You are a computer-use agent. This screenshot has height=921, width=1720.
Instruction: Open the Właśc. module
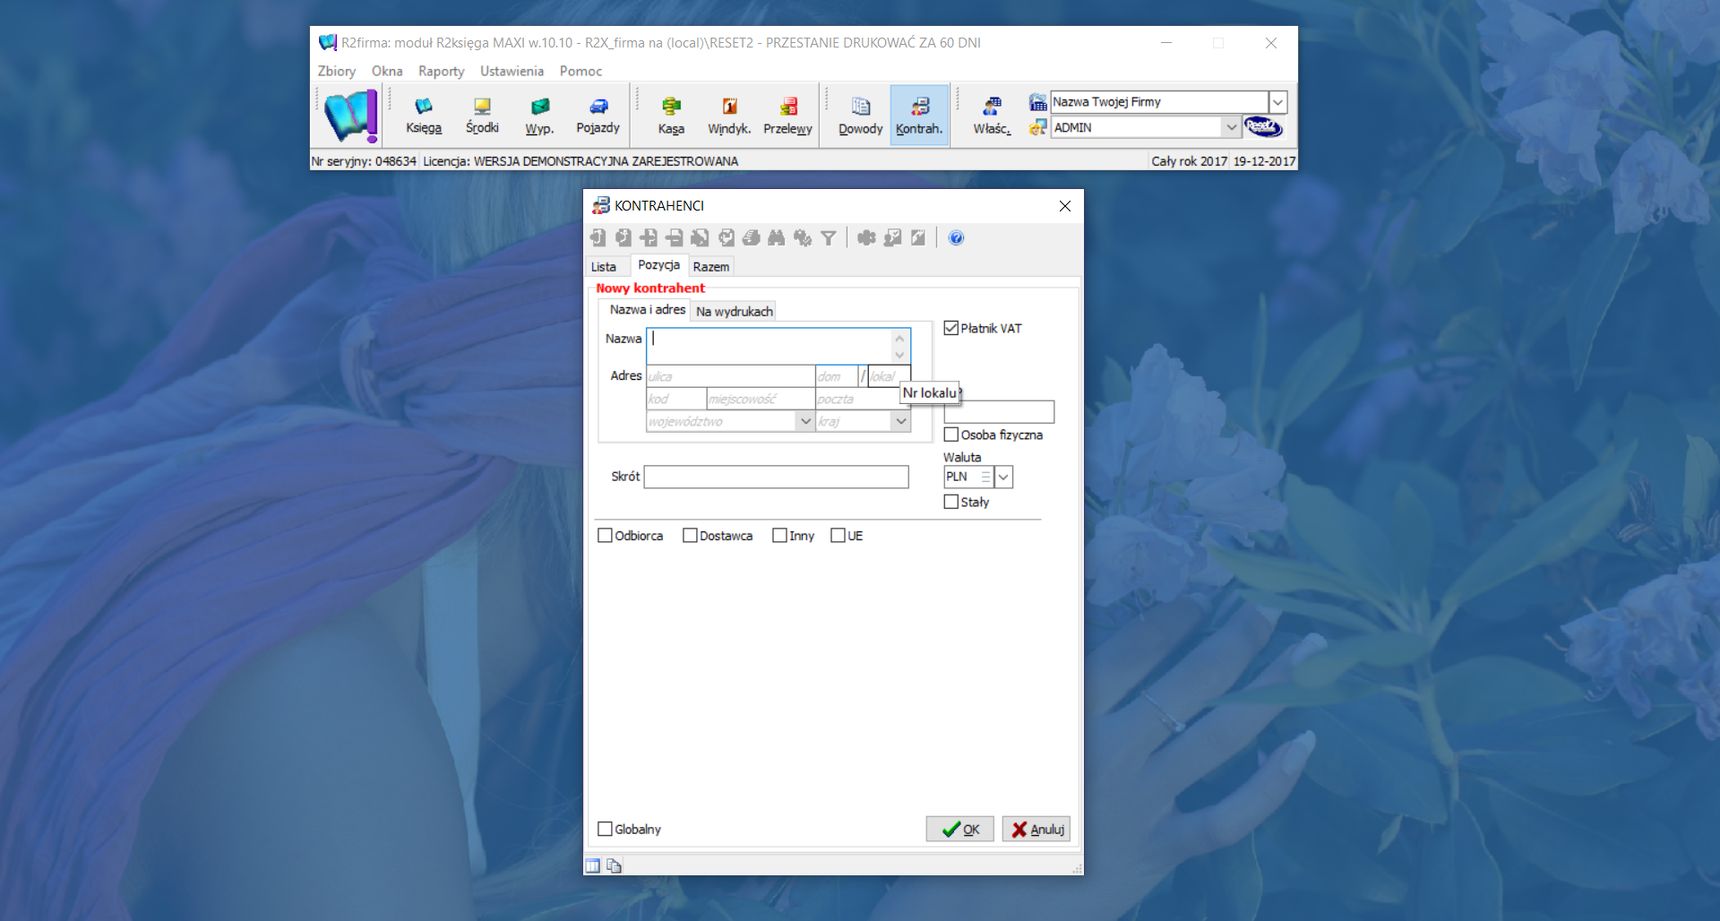click(992, 115)
